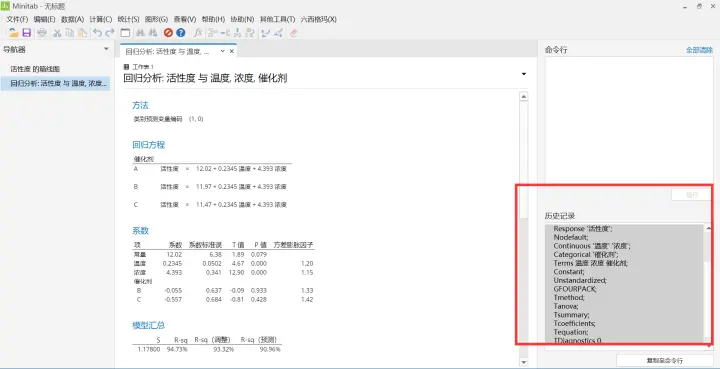Click the fx function assignment icon
720x369 pixels.
(x=197, y=33)
